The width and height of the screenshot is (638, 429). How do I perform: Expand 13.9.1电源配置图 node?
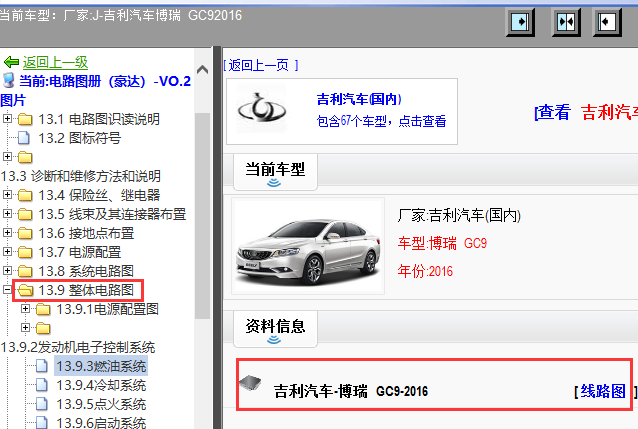coord(26,309)
